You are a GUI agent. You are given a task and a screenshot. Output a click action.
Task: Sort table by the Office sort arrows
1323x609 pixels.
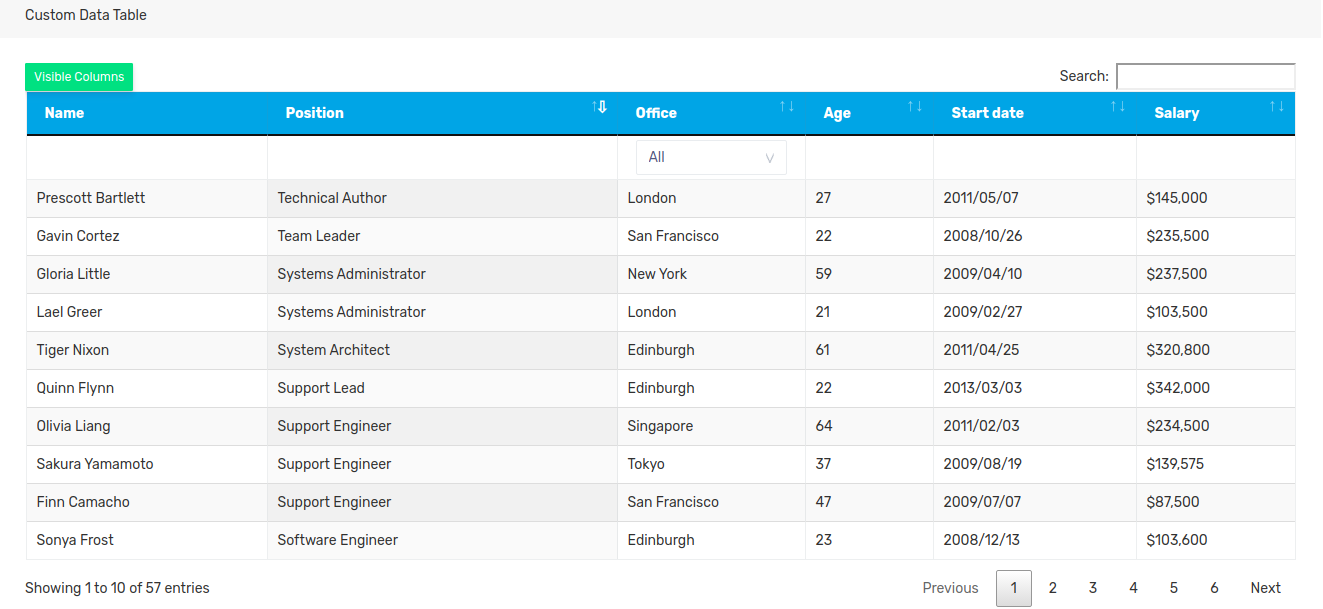(787, 107)
